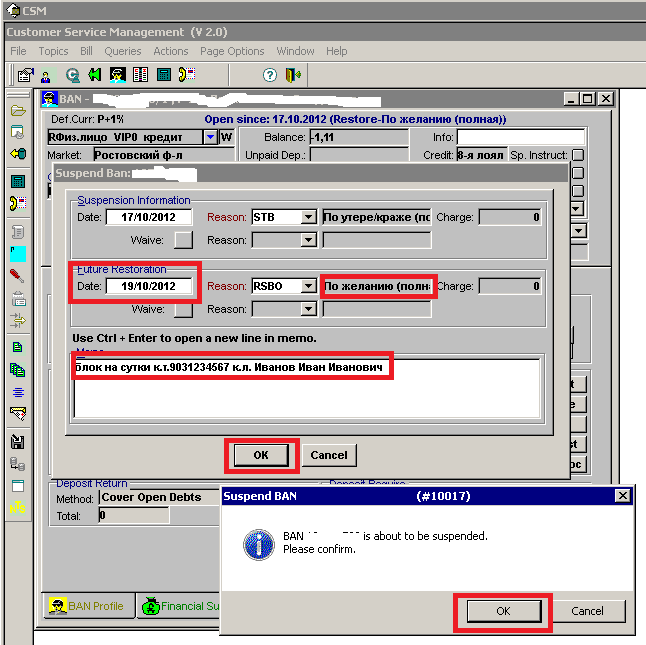Click the blank window icon in sidebar

18,486
